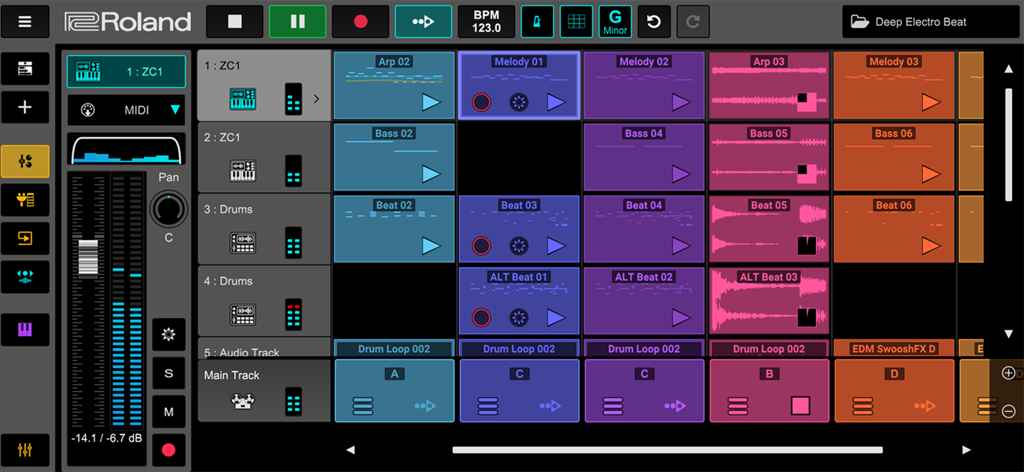Stop the playing Bass 05 clip
Viewport: 1024px width, 472px height.
[x=807, y=174]
